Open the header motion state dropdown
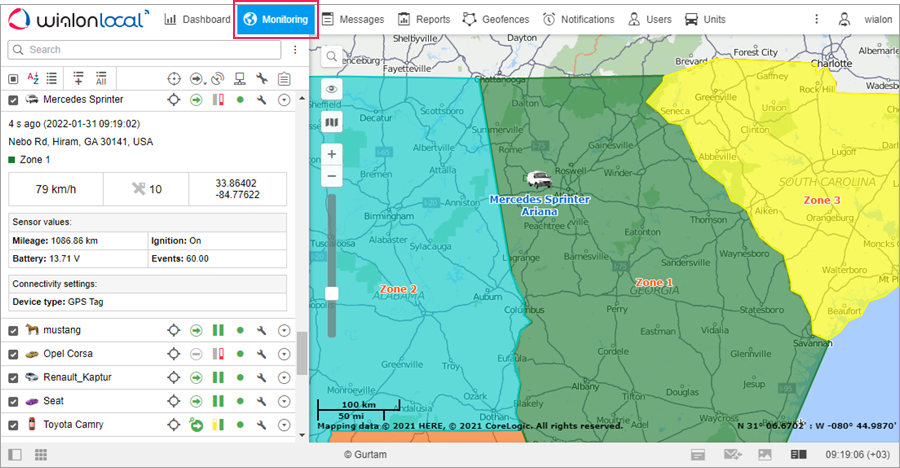Image resolution: width=900 pixels, height=468 pixels. (x=197, y=79)
